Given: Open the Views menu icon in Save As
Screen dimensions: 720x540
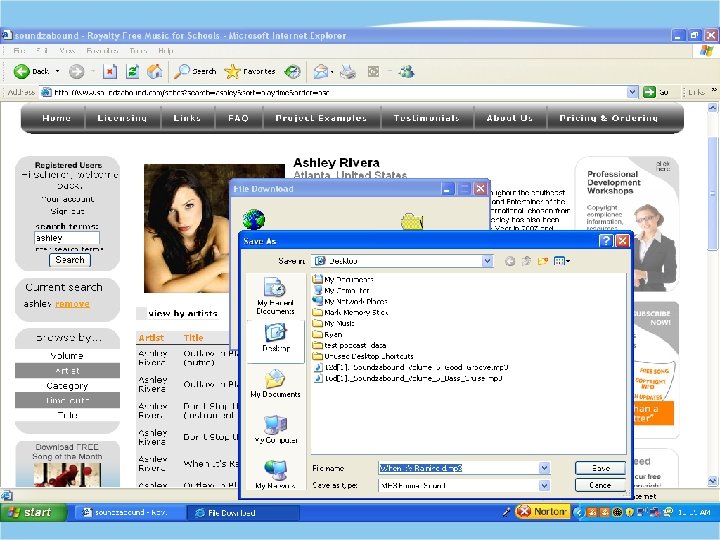Looking at the screenshot, I should point(562,261).
